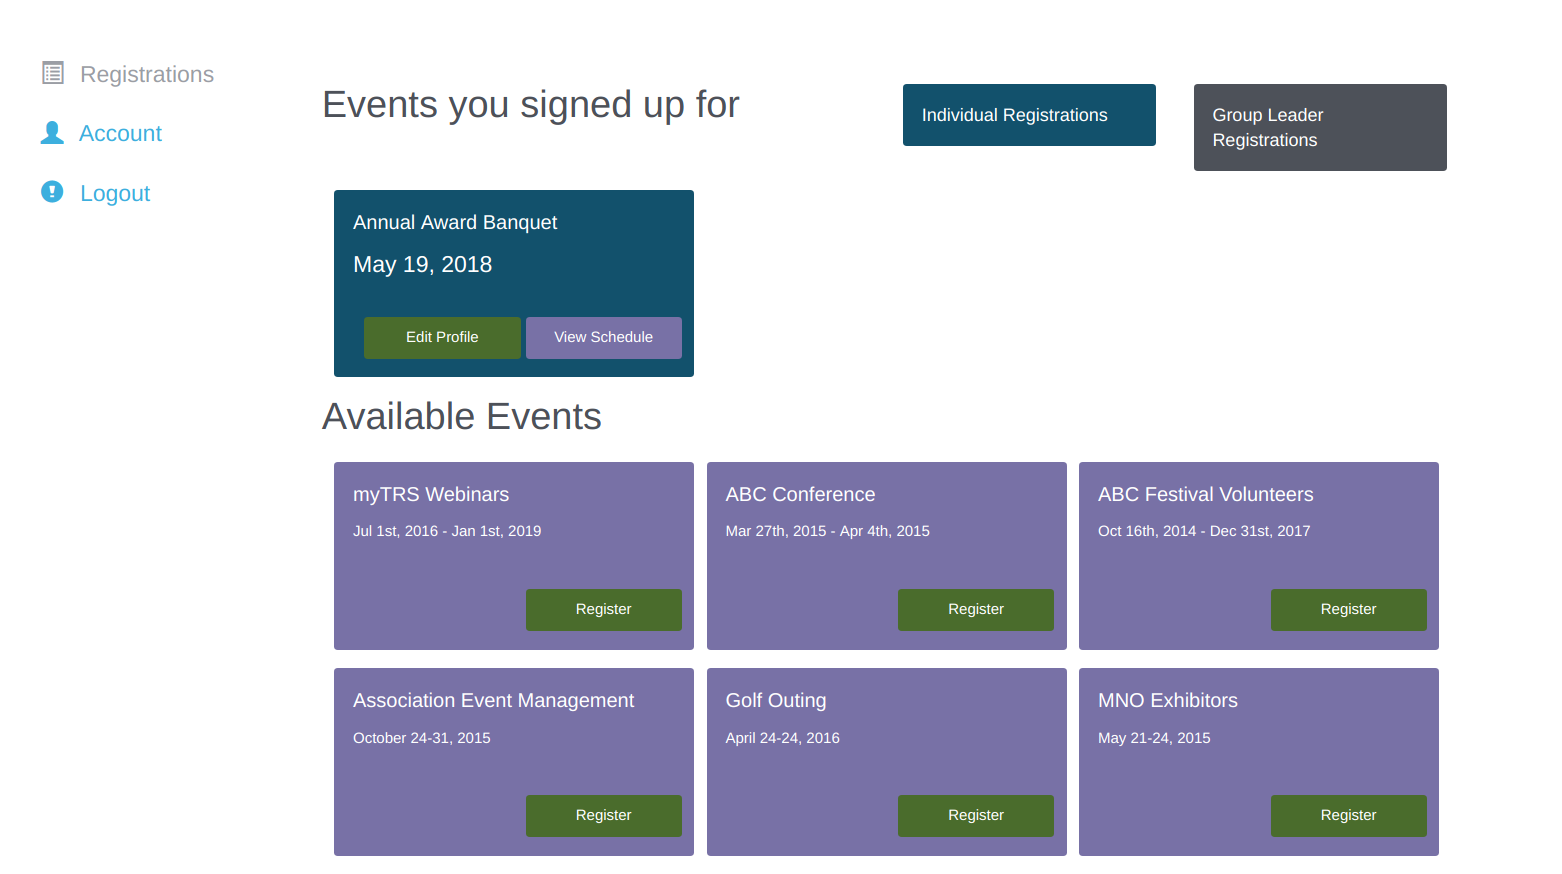Switch to Group Leader Registrations tab
Image resolution: width=1562 pixels, height=874 pixels.
[1319, 128]
